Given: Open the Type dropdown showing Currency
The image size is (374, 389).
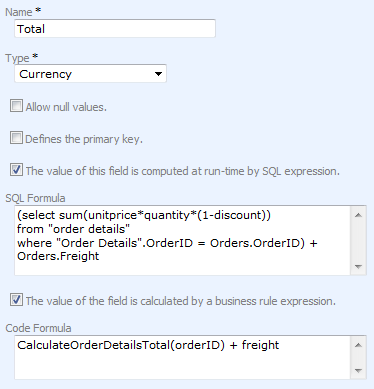Looking at the screenshot, I should [90, 74].
